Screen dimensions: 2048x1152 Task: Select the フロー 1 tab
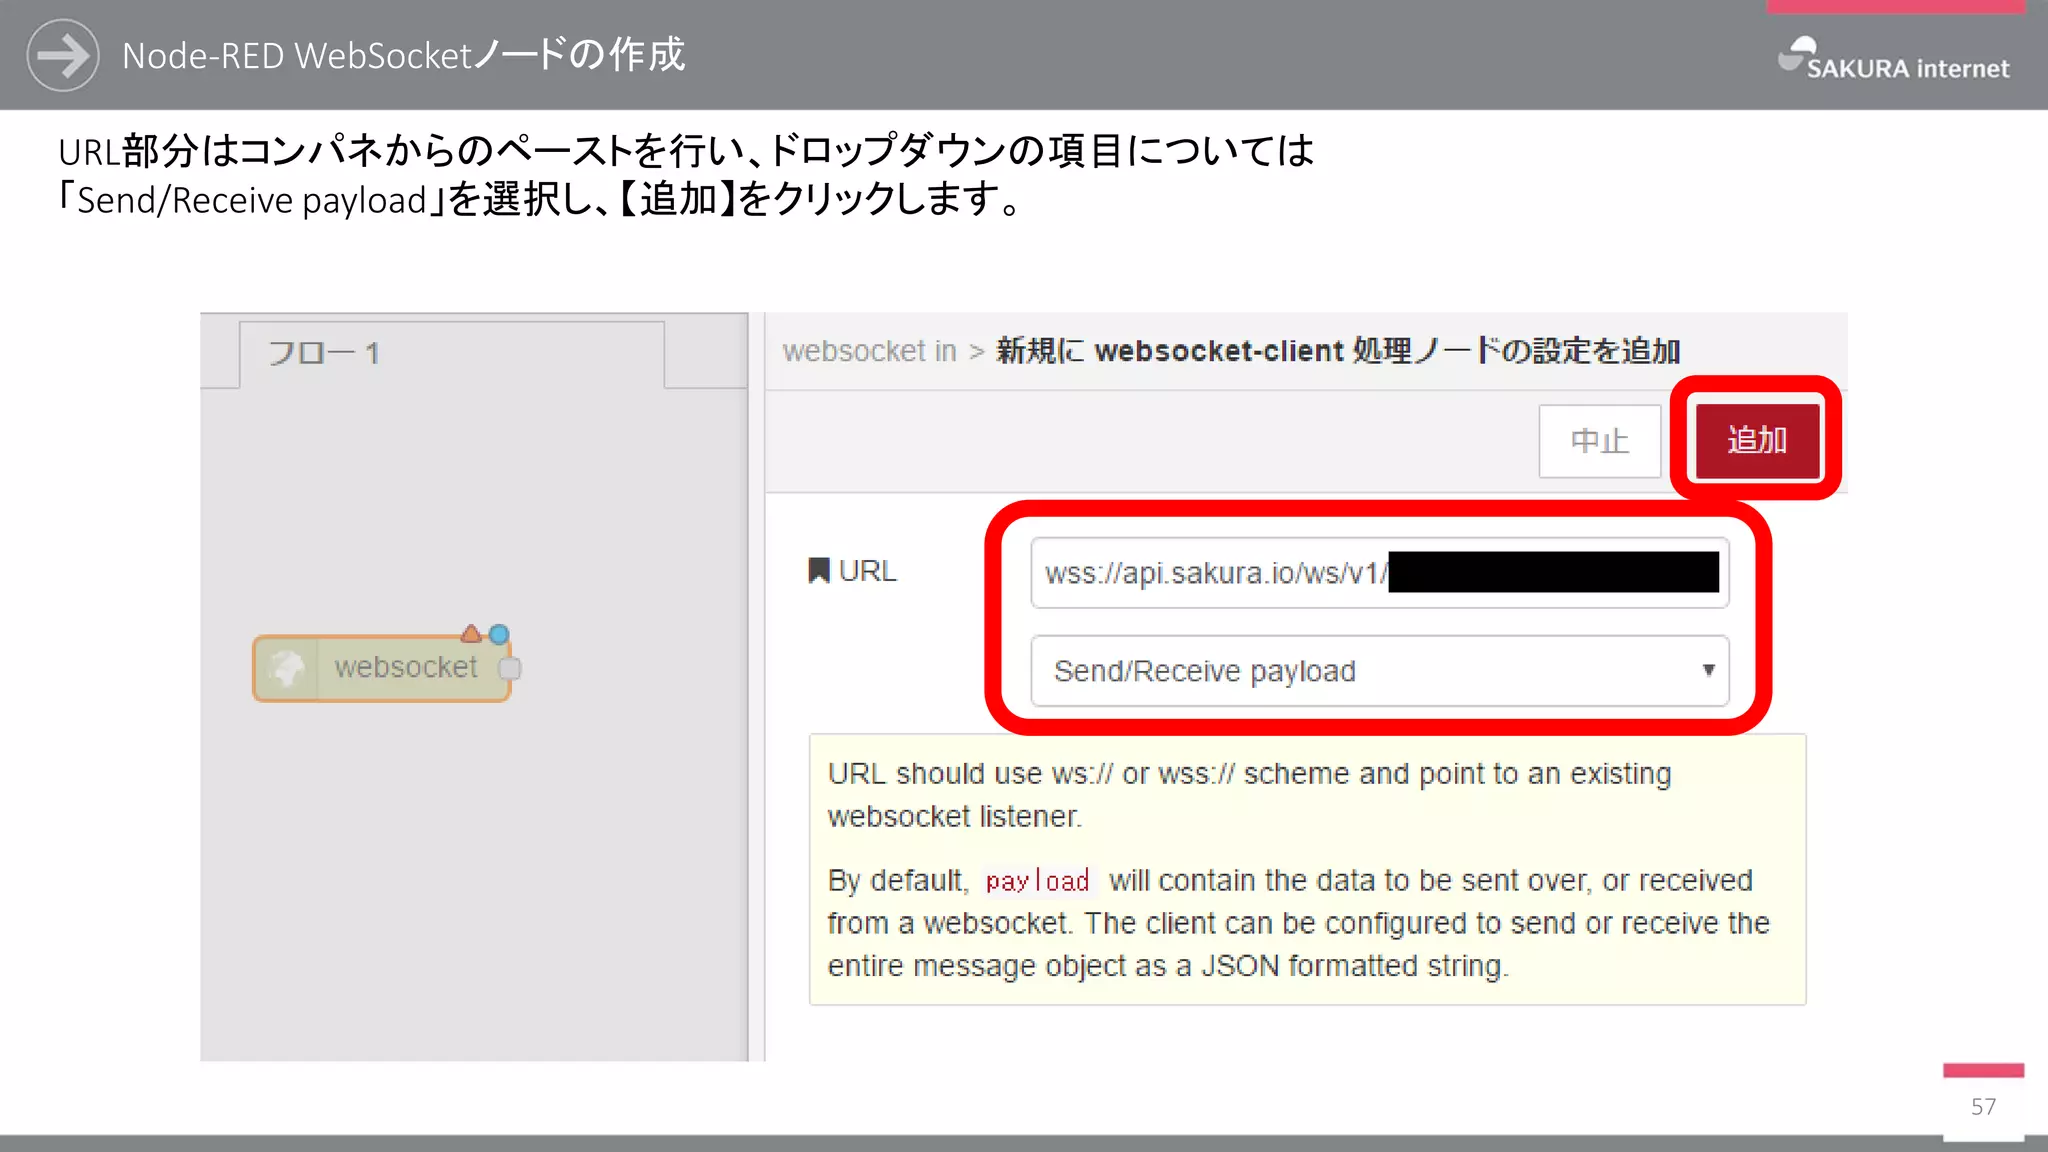coord(452,354)
